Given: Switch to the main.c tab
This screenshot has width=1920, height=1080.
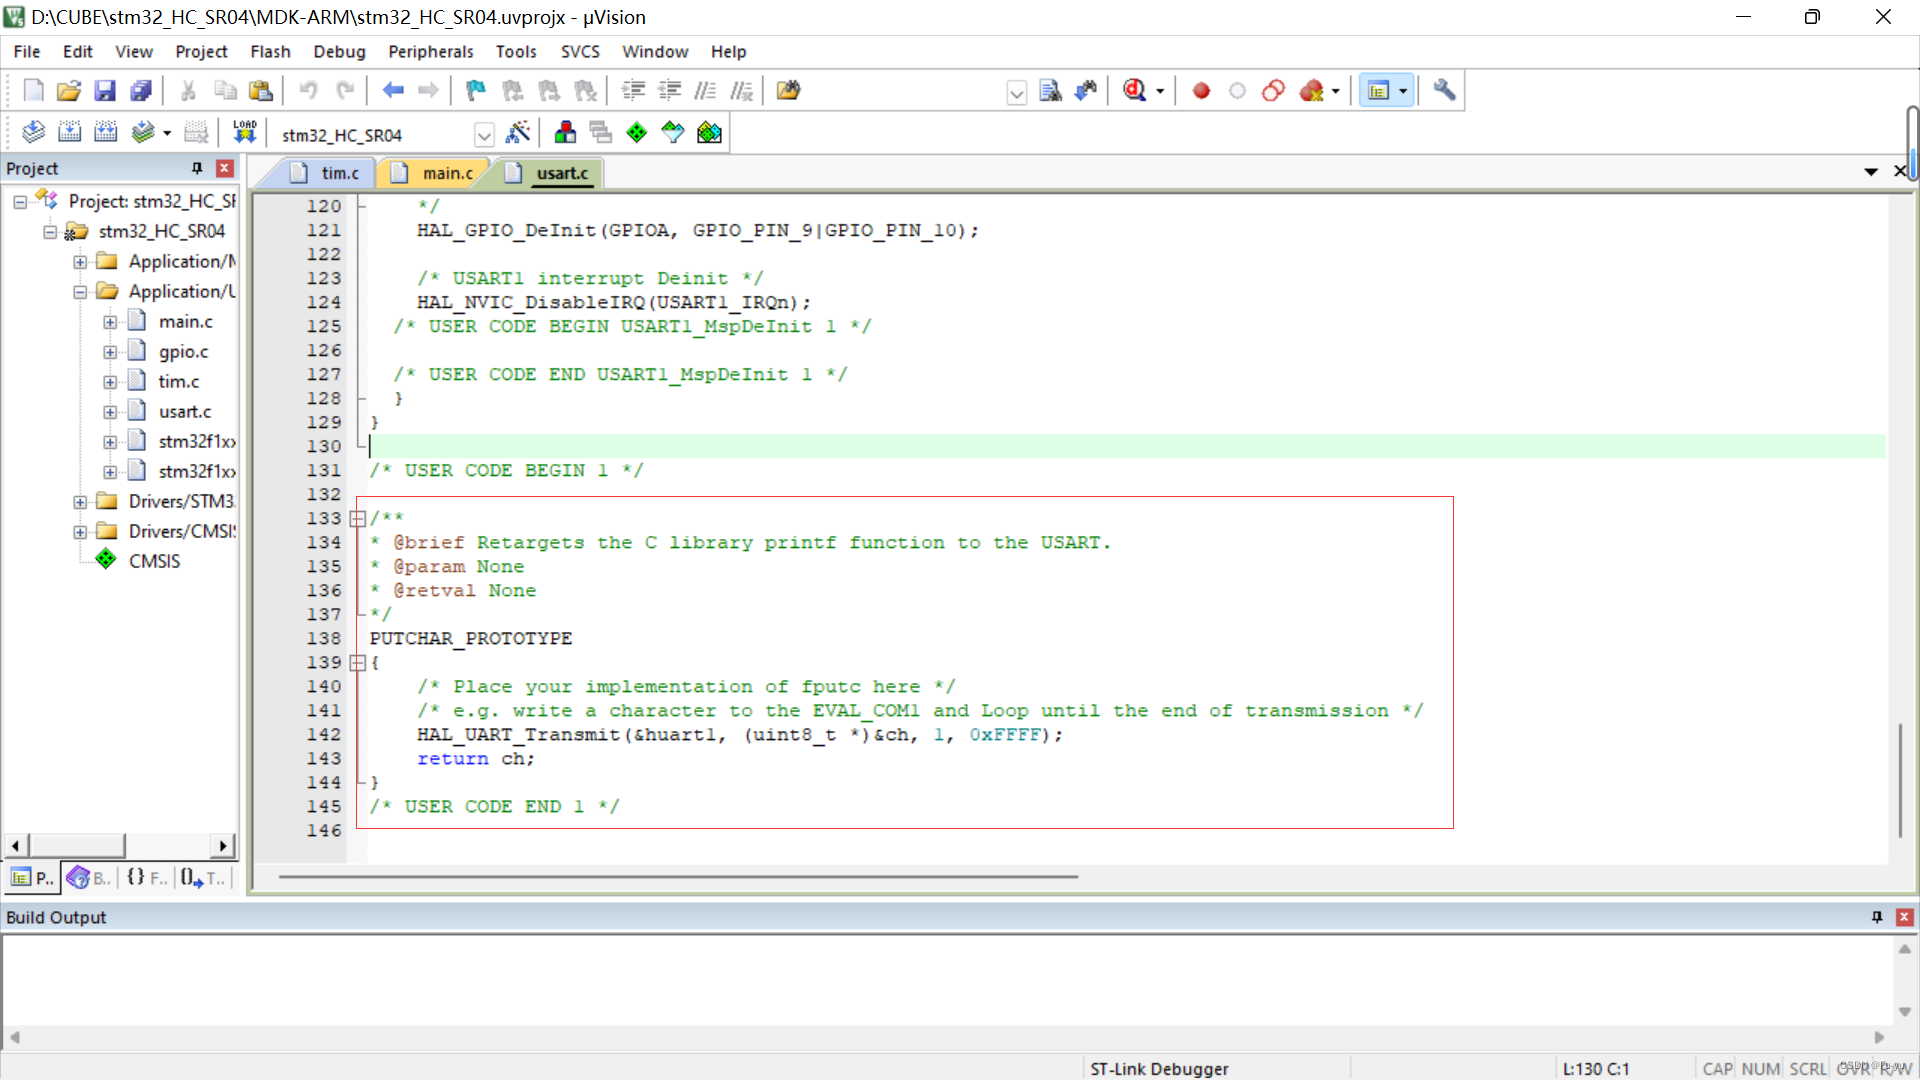Looking at the screenshot, I should (446, 173).
